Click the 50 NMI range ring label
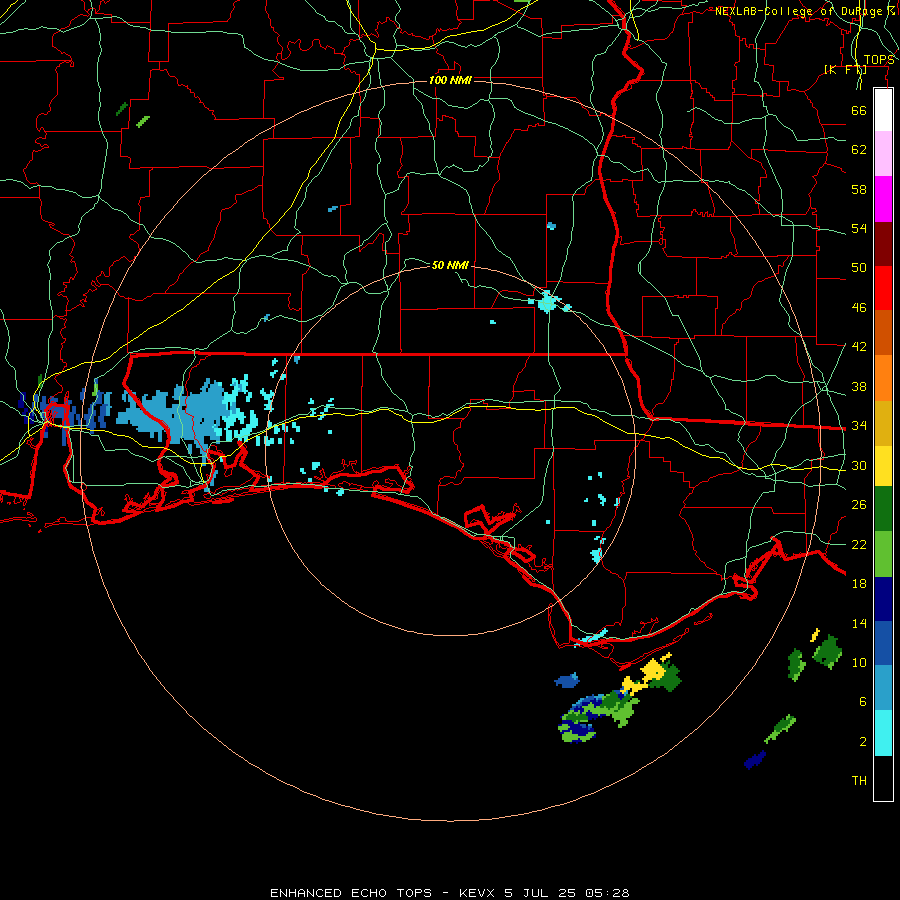This screenshot has width=900, height=900. pyautogui.click(x=450, y=265)
